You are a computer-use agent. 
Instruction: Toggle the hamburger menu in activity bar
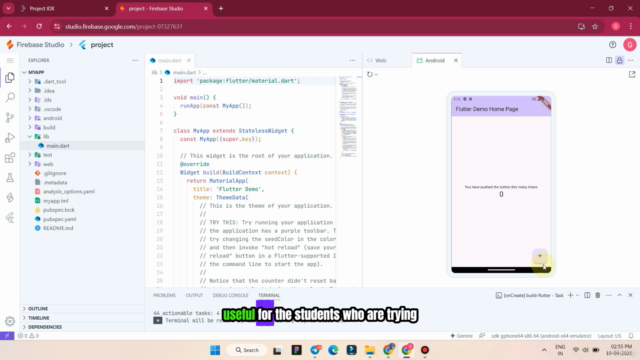point(10,60)
